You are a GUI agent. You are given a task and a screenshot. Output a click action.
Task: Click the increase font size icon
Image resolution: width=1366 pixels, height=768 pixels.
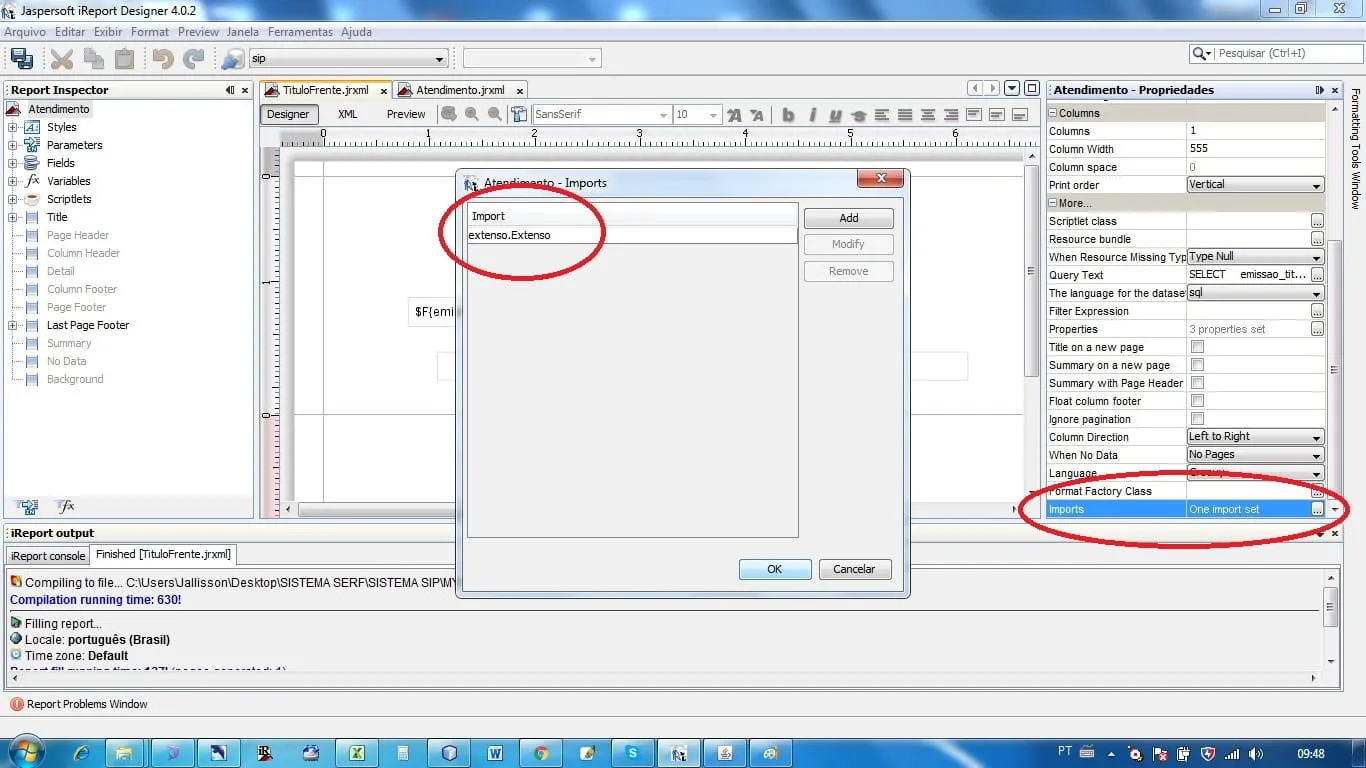click(734, 115)
